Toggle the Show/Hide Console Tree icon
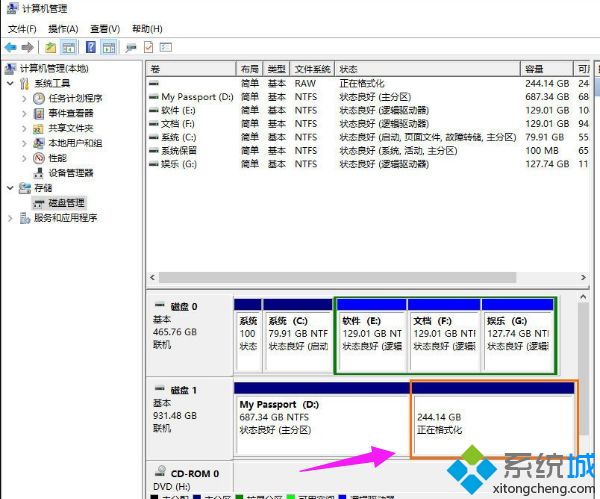Viewport: 600px width, 499px height. point(69,47)
